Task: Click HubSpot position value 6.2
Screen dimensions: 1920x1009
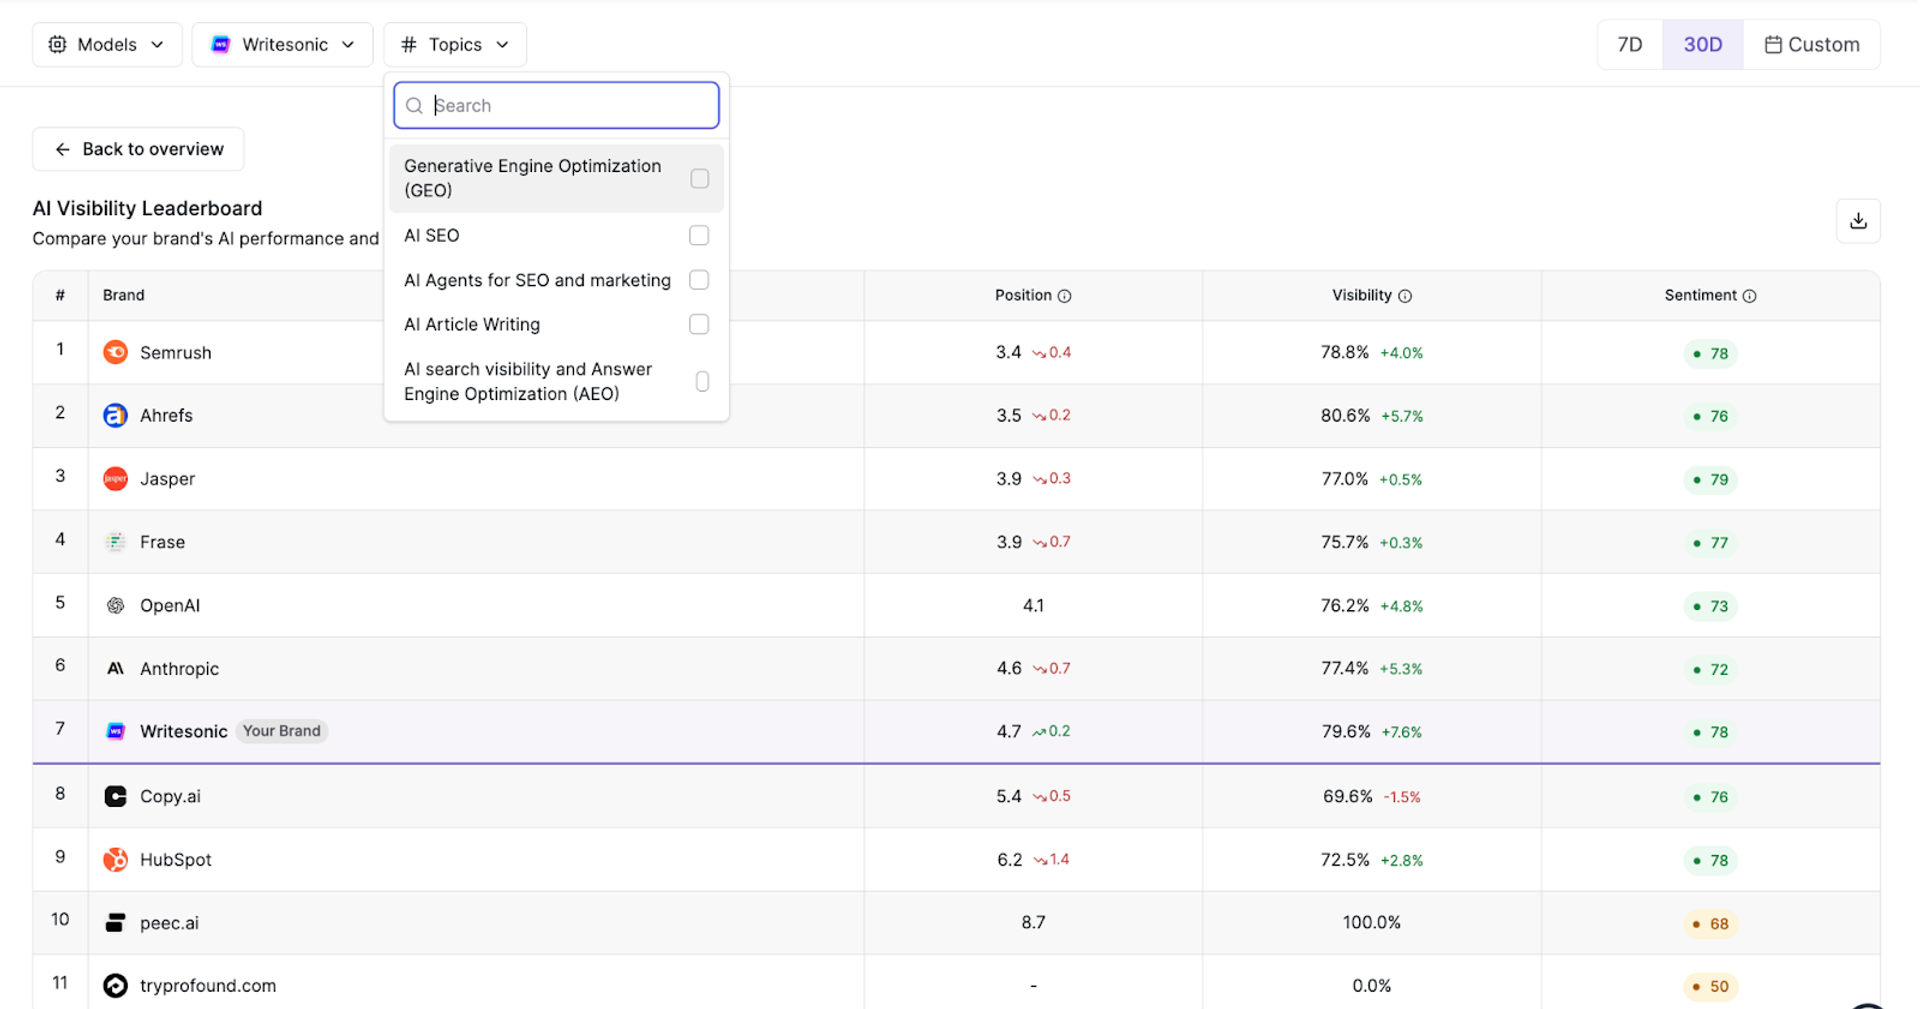Action: pyautogui.click(x=1010, y=859)
